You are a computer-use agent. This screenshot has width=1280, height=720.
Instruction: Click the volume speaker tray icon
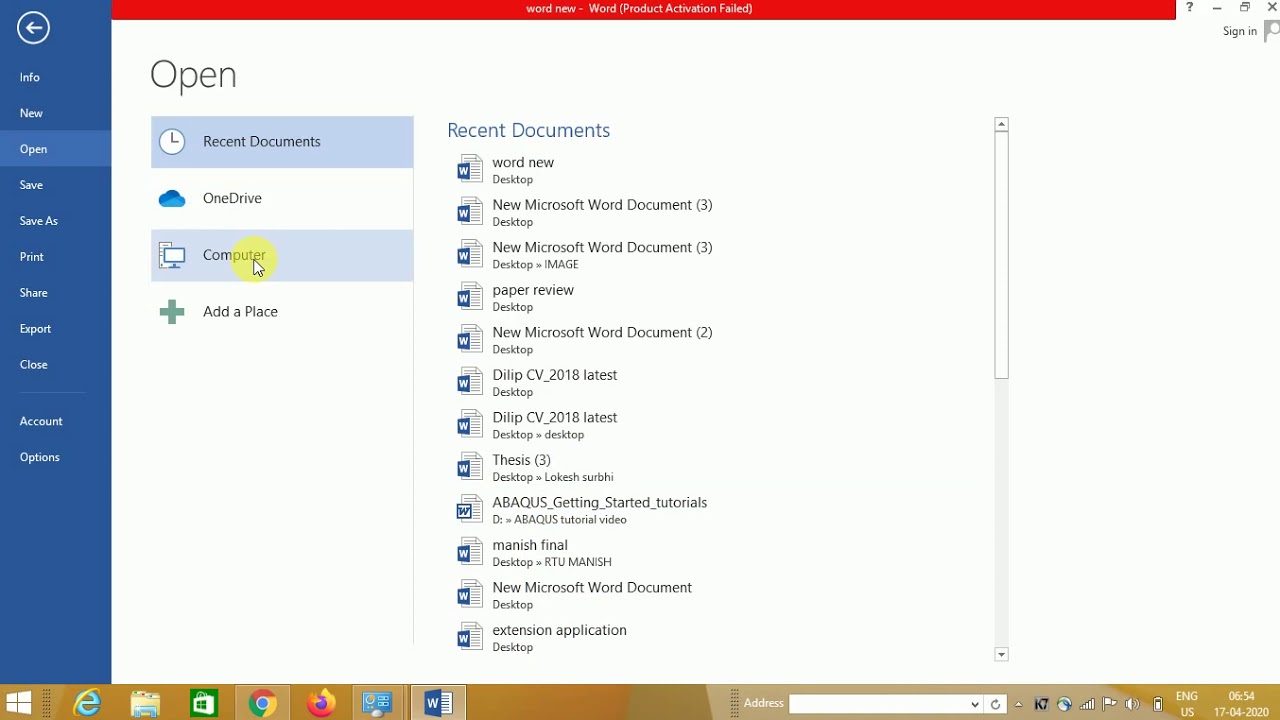click(1133, 704)
